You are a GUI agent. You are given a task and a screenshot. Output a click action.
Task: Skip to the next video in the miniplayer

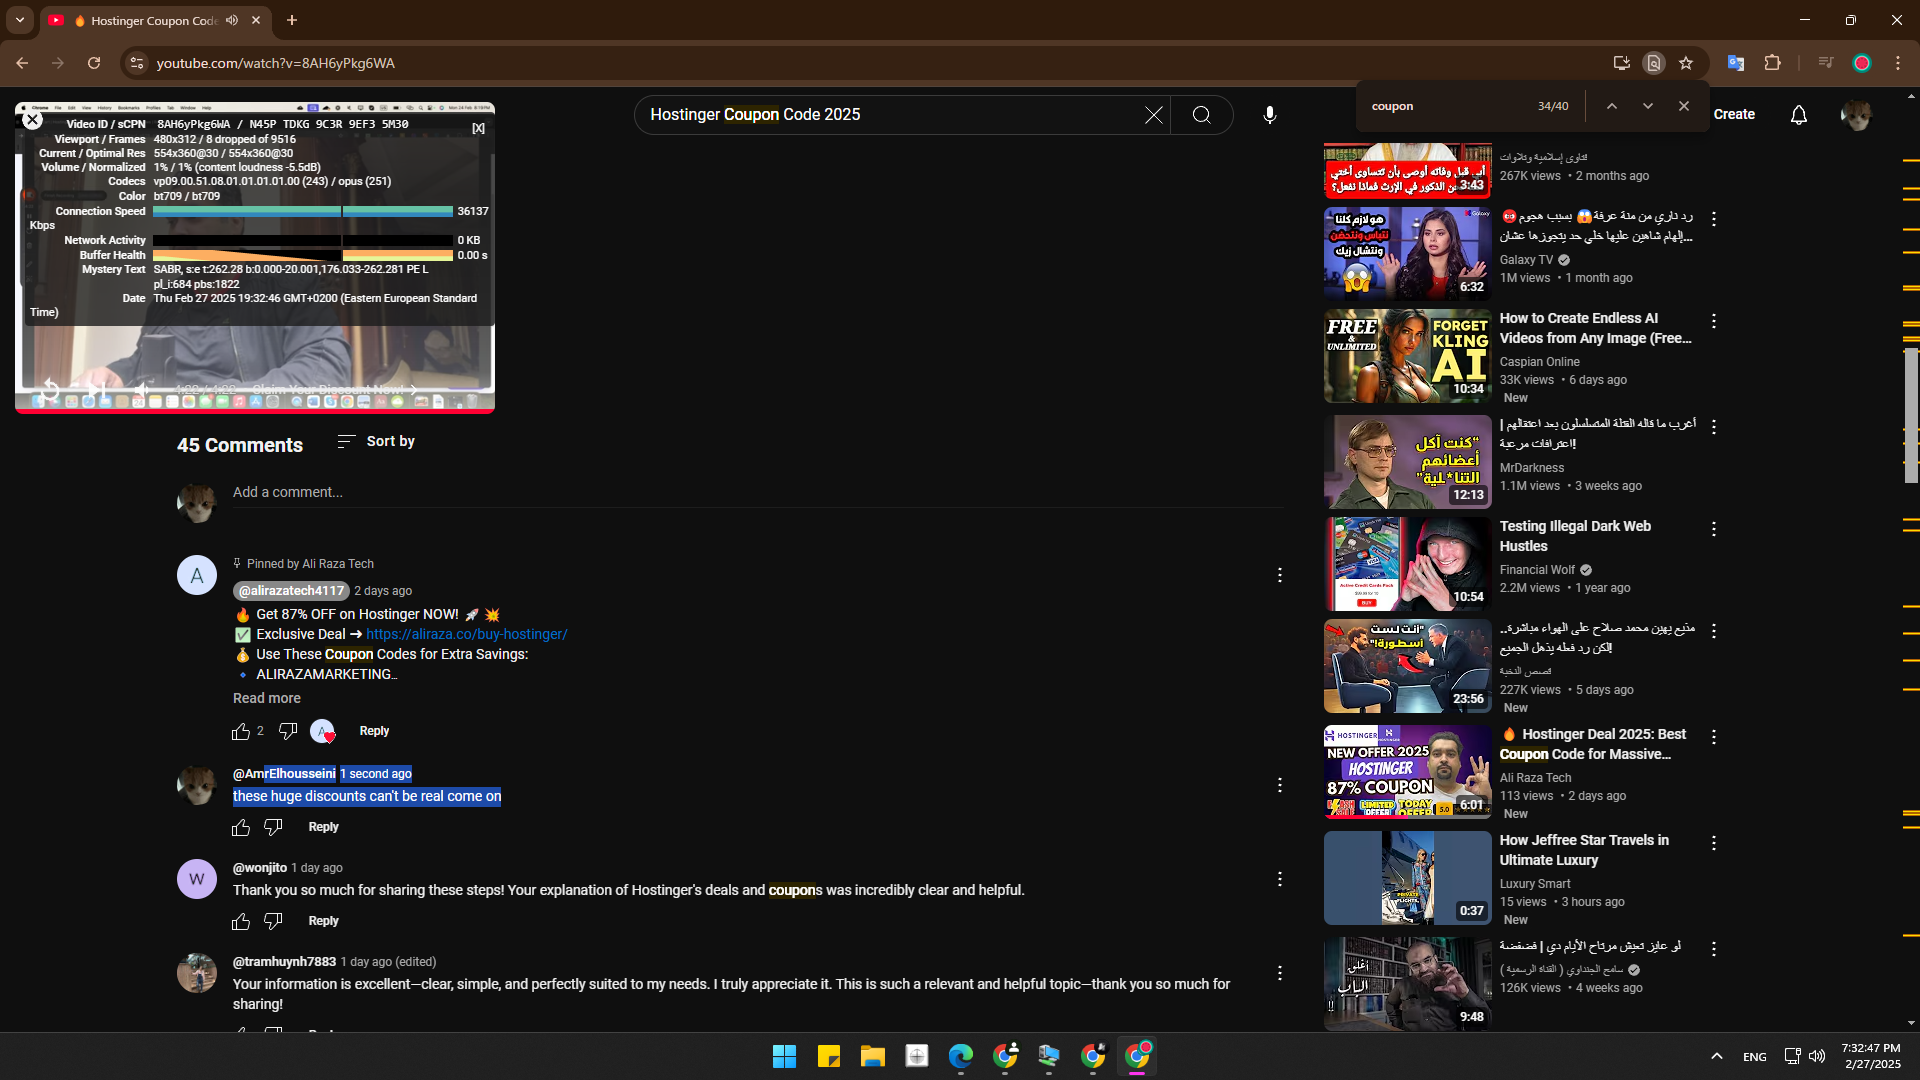point(96,389)
